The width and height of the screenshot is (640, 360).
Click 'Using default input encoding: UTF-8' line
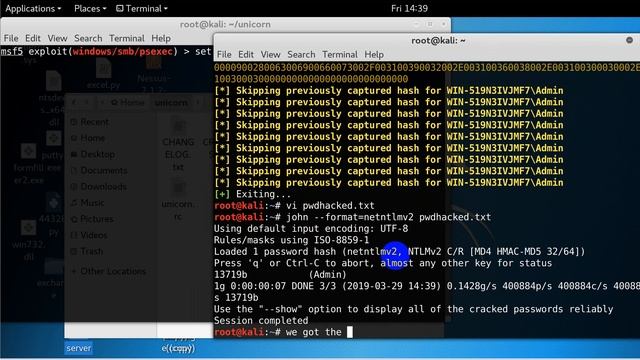point(311,229)
